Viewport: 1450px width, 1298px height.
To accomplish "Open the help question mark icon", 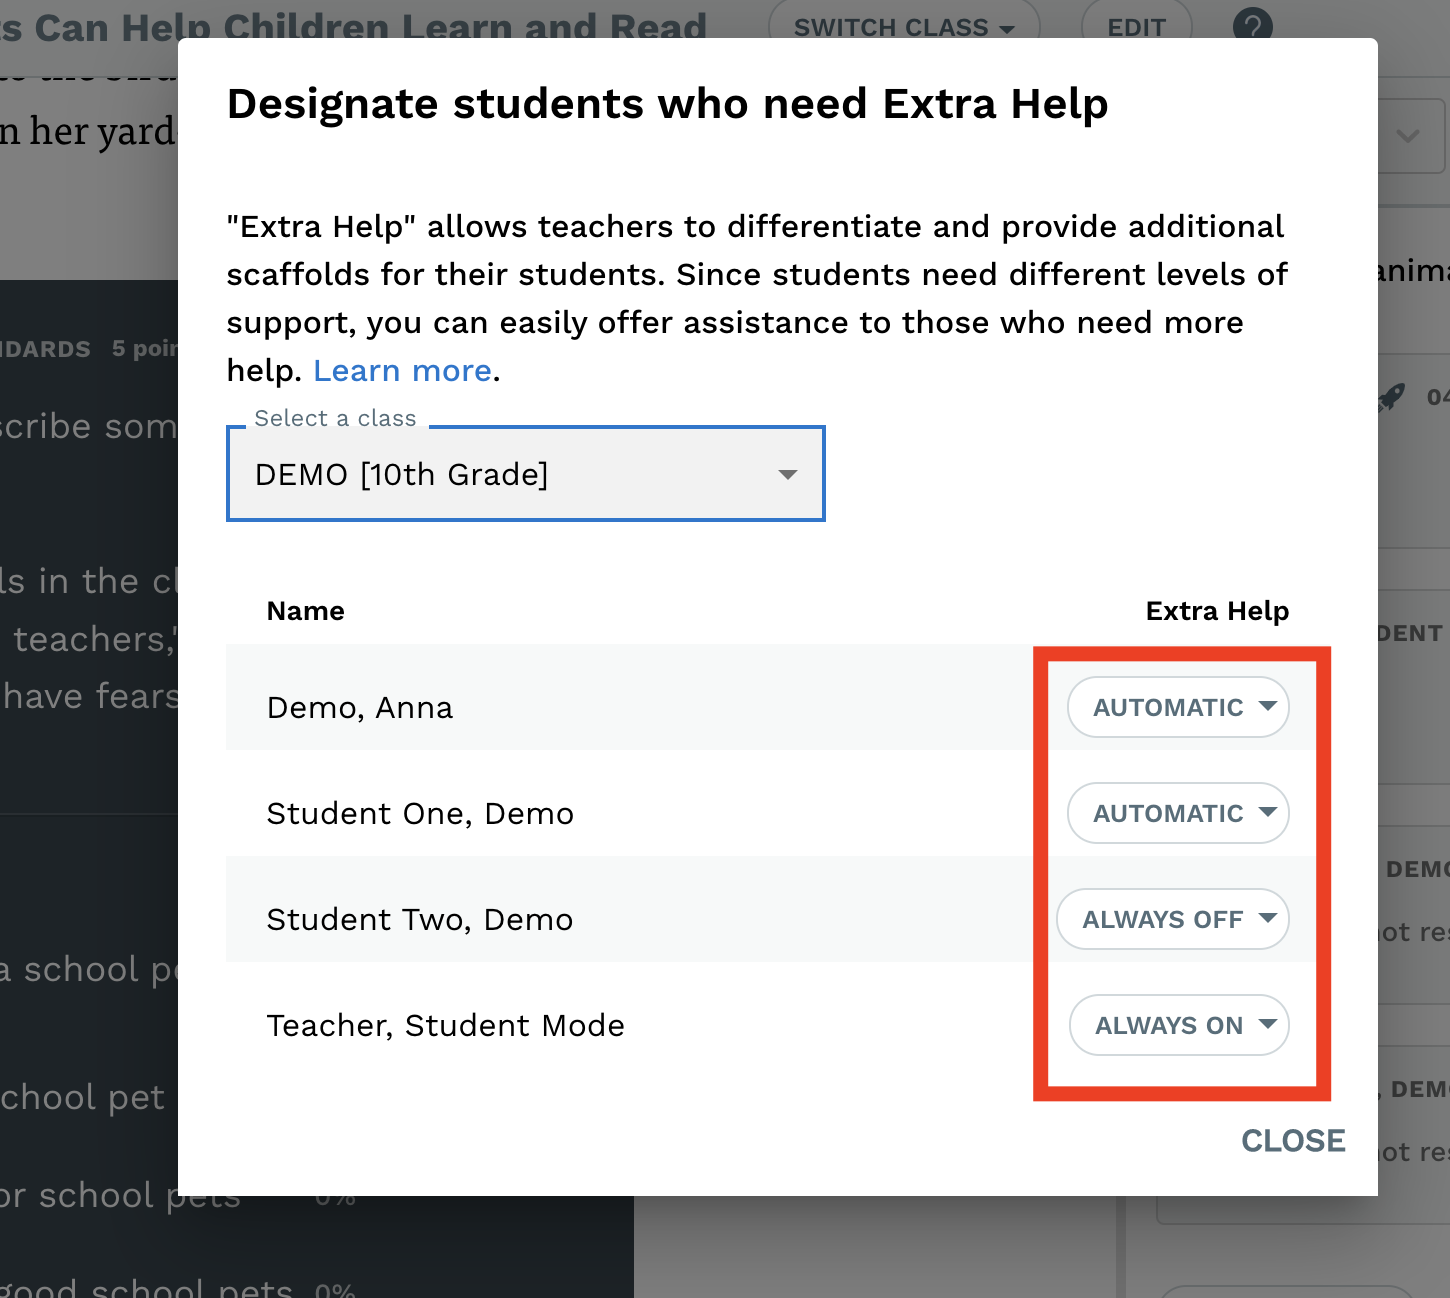I will (x=1253, y=25).
